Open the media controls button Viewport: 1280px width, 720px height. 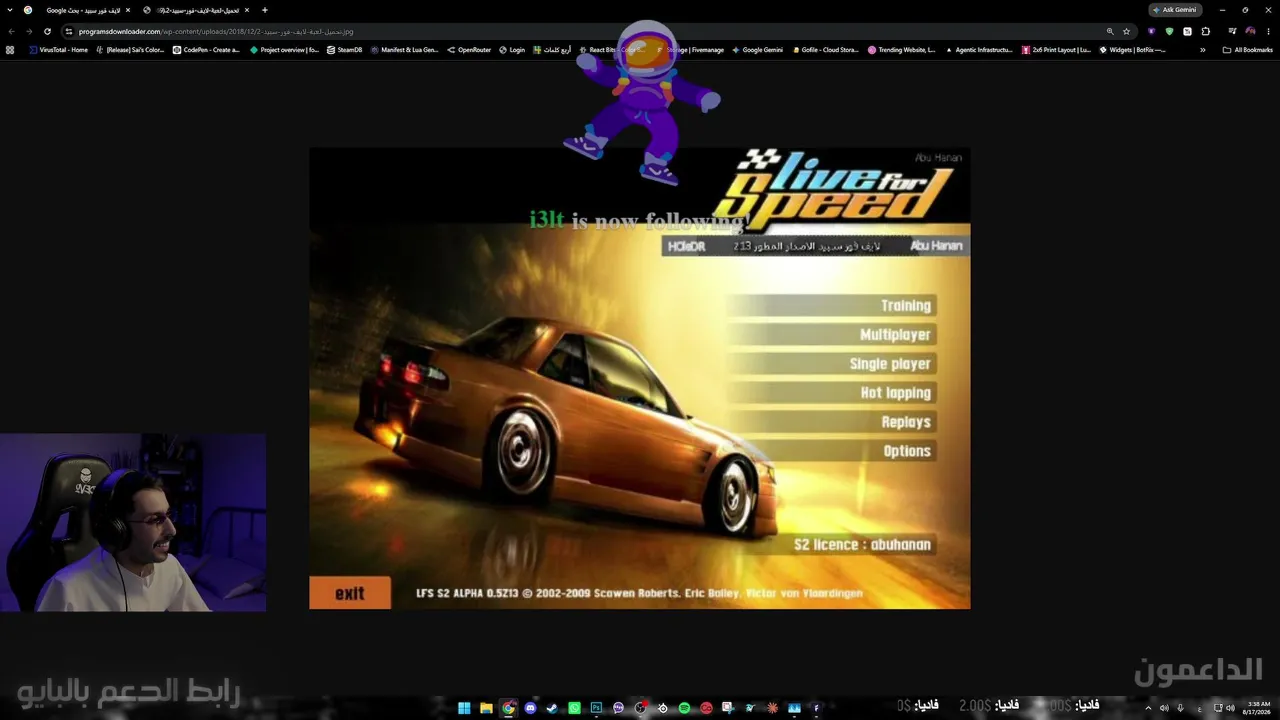point(1232,31)
